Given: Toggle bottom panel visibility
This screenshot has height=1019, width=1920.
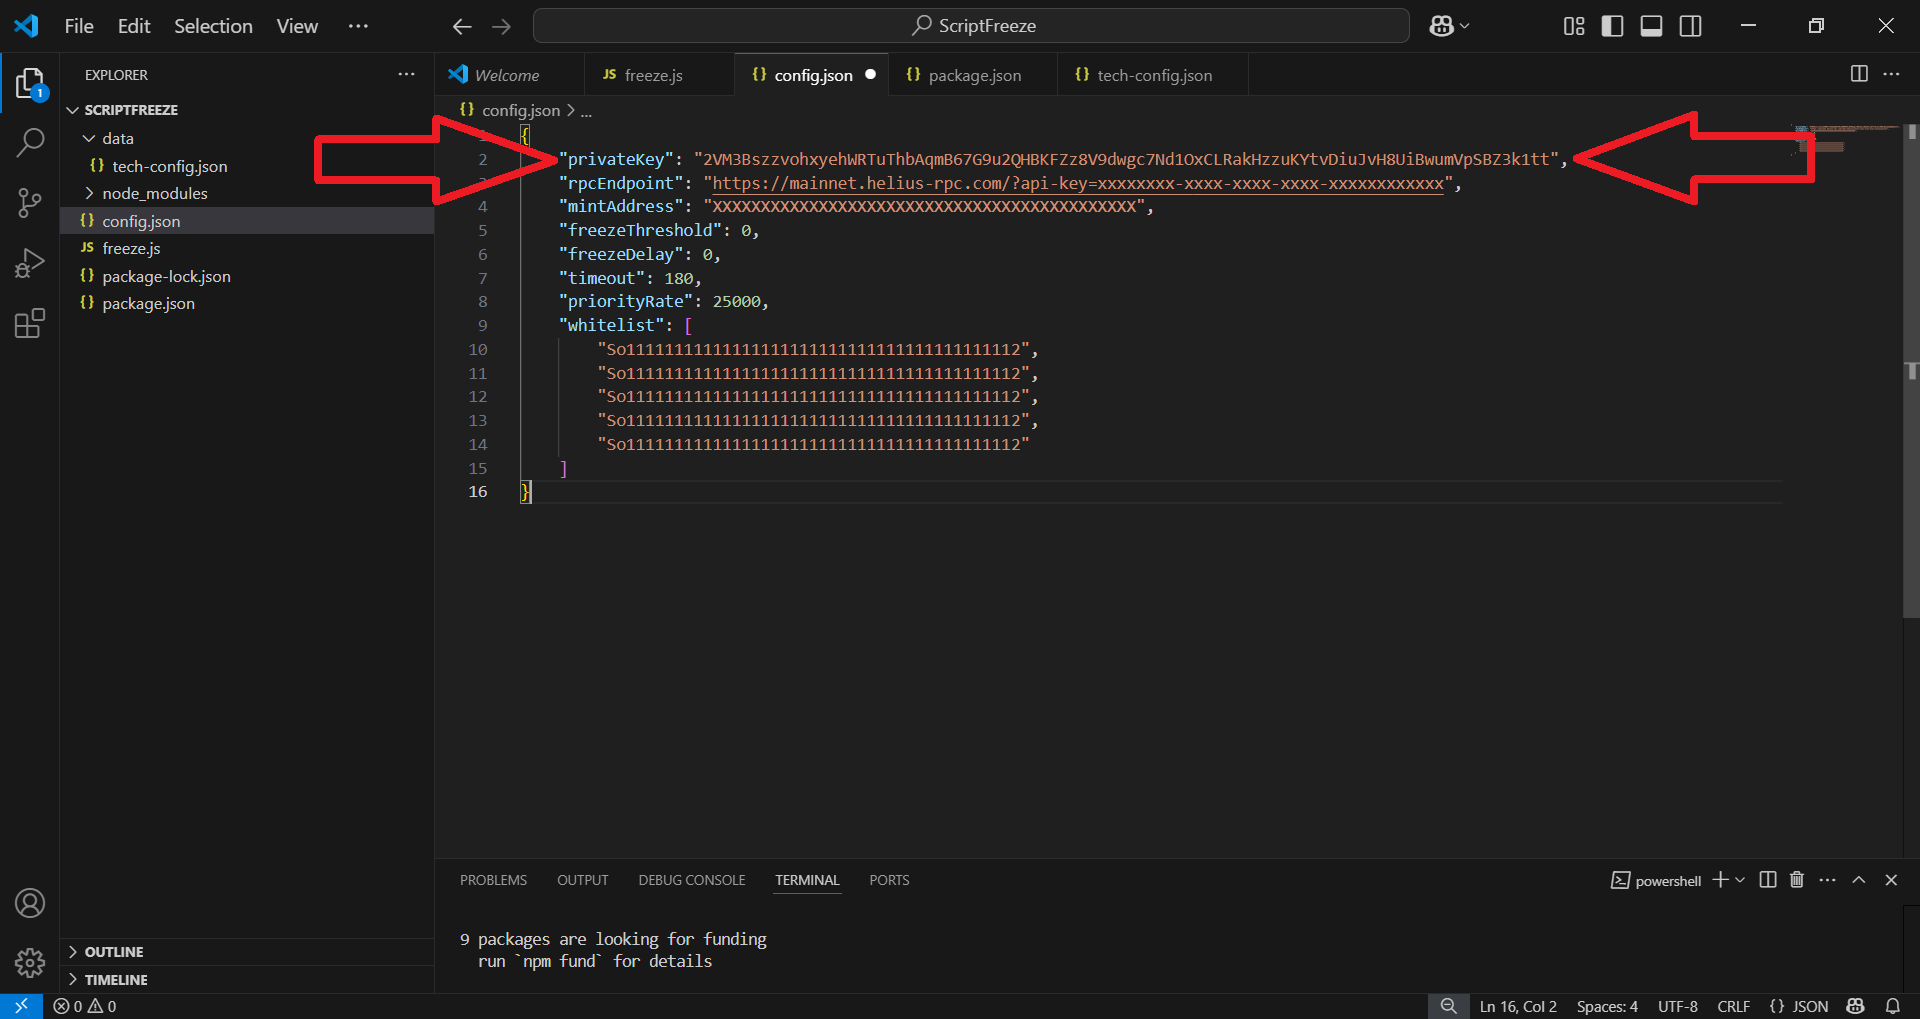Looking at the screenshot, I should [1651, 26].
